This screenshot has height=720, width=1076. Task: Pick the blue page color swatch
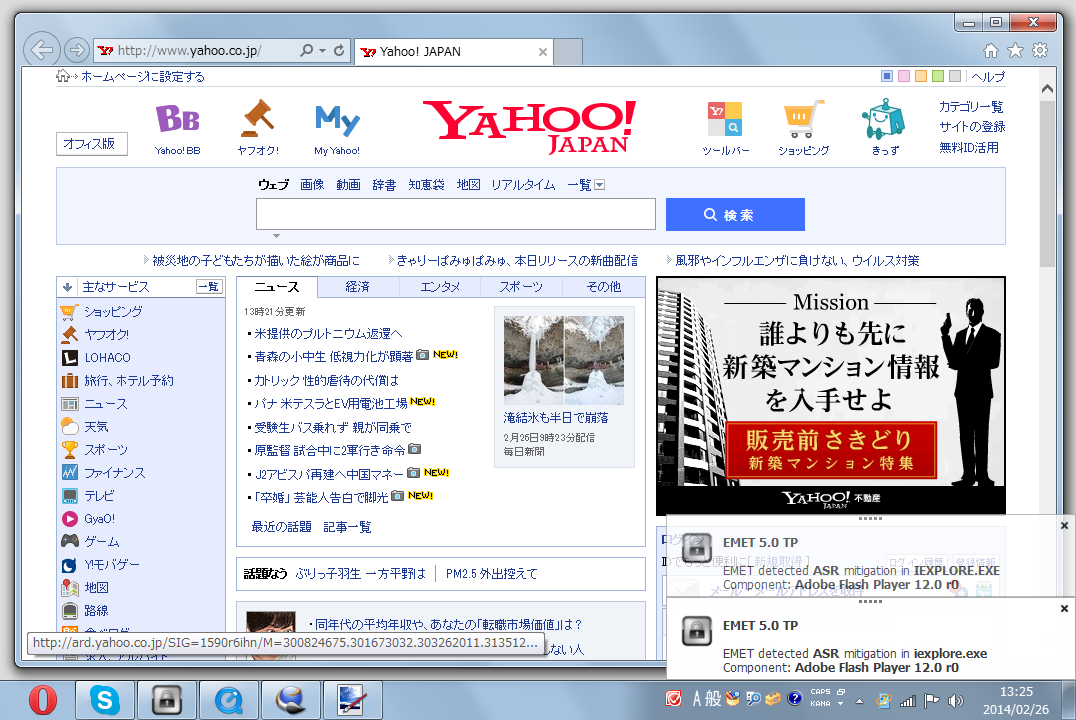[887, 76]
